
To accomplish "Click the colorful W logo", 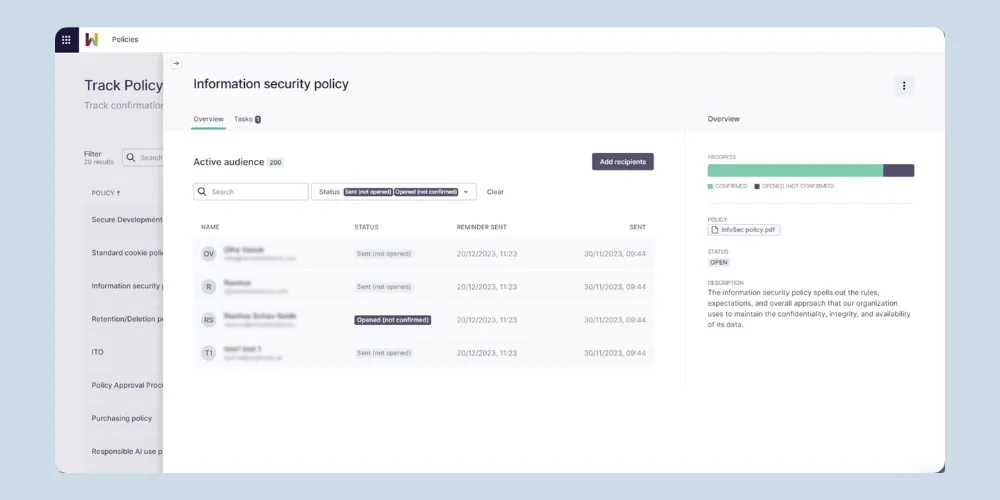I will pos(92,40).
